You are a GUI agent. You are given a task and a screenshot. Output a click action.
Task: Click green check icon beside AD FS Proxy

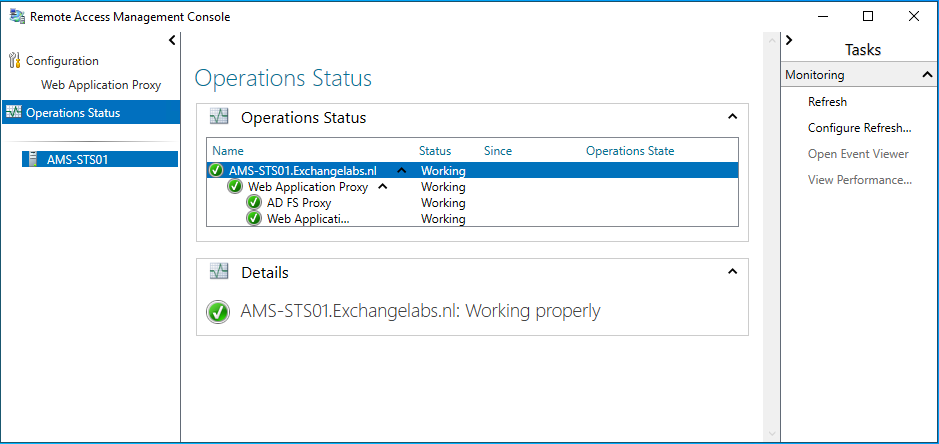(x=254, y=203)
